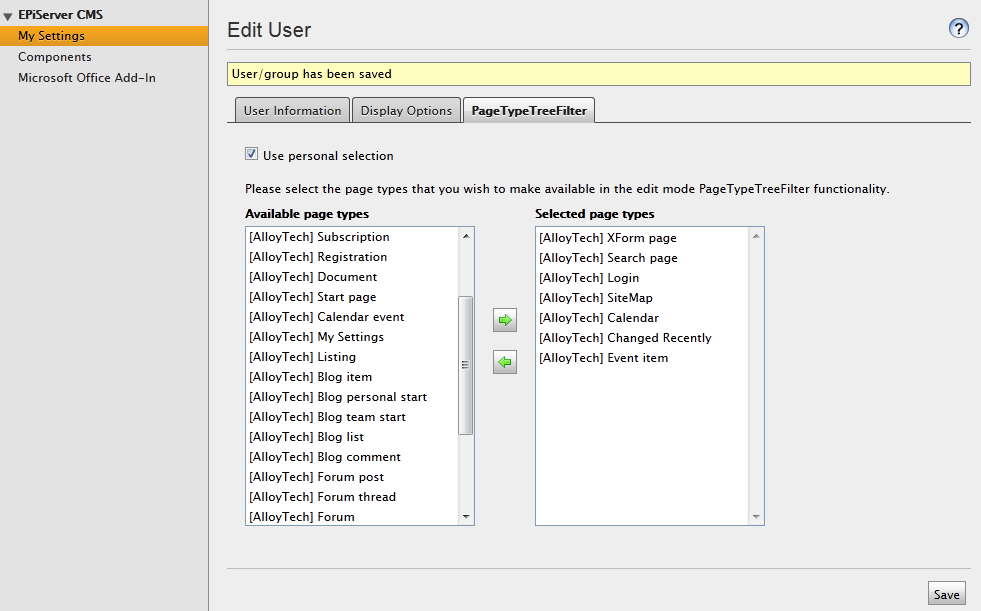Open the Display Options tab
Image resolution: width=981 pixels, height=611 pixels.
coord(406,111)
